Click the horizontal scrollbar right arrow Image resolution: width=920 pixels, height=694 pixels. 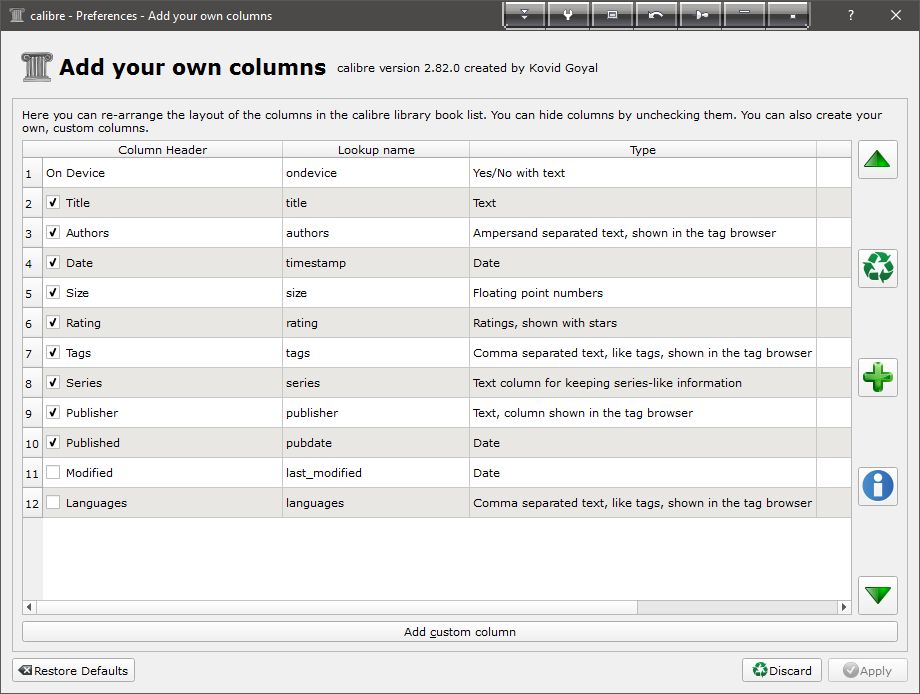[x=845, y=607]
